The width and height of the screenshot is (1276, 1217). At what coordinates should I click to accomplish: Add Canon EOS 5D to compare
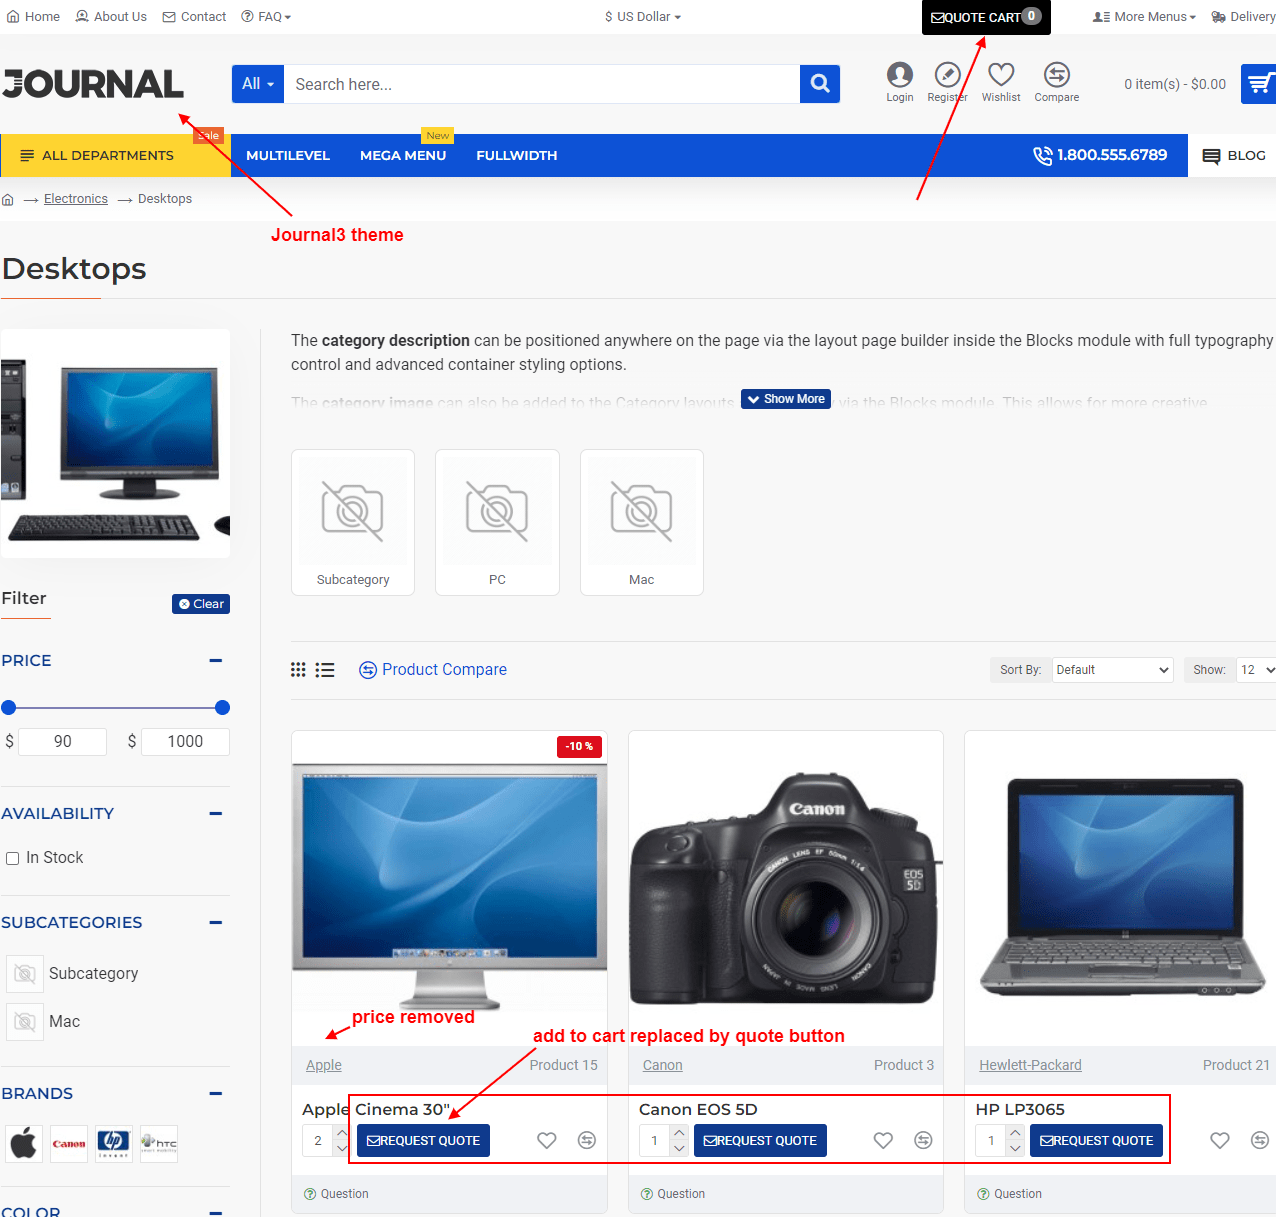pyautogui.click(x=923, y=1140)
